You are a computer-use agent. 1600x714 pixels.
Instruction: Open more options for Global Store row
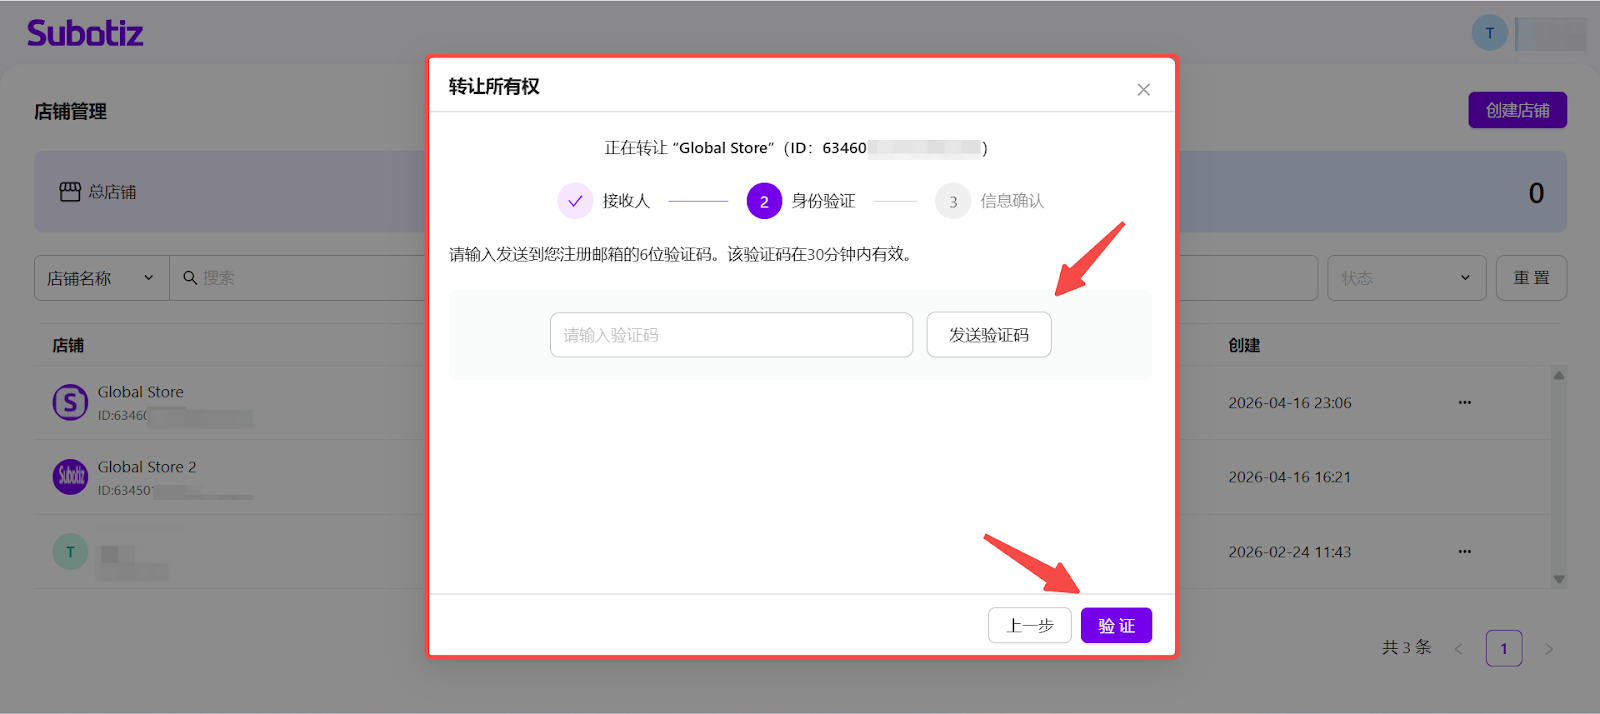click(x=1464, y=403)
